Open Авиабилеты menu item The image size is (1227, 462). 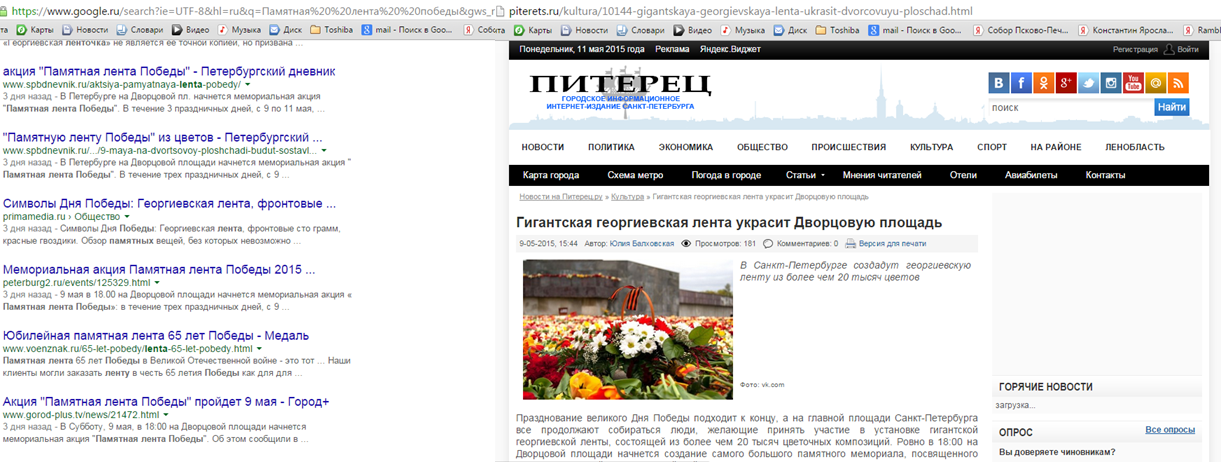(1029, 175)
